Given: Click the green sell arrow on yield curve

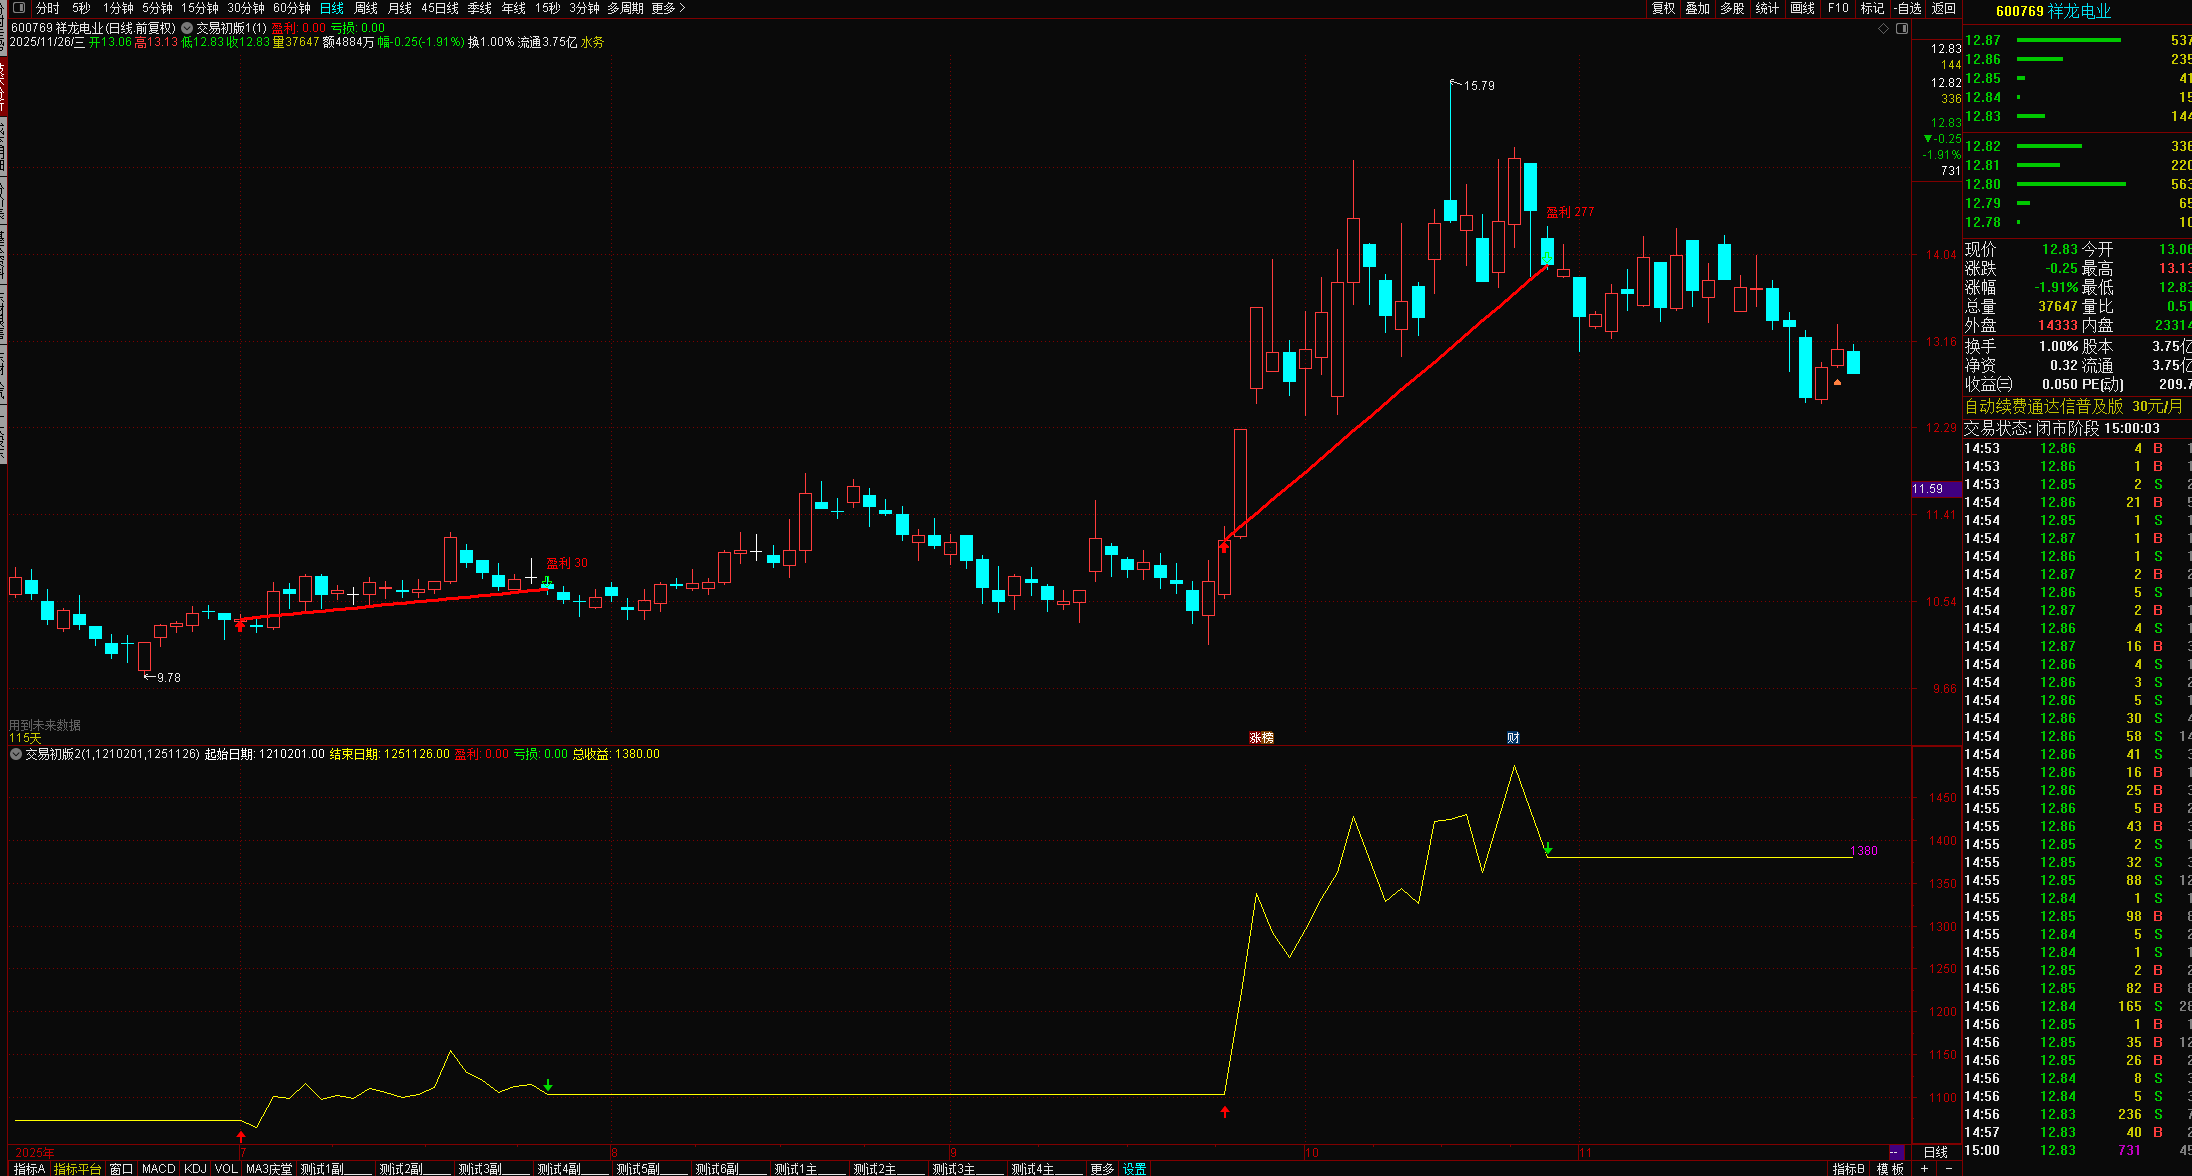Looking at the screenshot, I should 1548,849.
